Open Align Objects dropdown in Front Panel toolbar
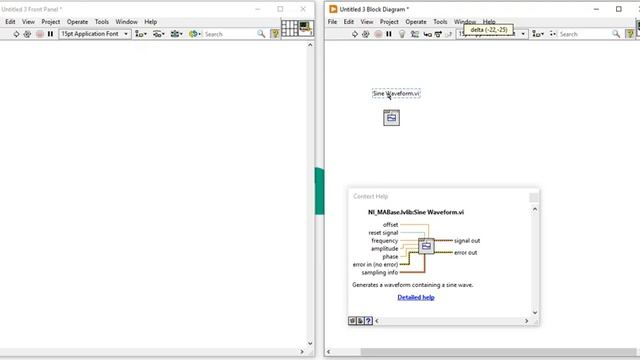The height and width of the screenshot is (360, 640). [141, 34]
